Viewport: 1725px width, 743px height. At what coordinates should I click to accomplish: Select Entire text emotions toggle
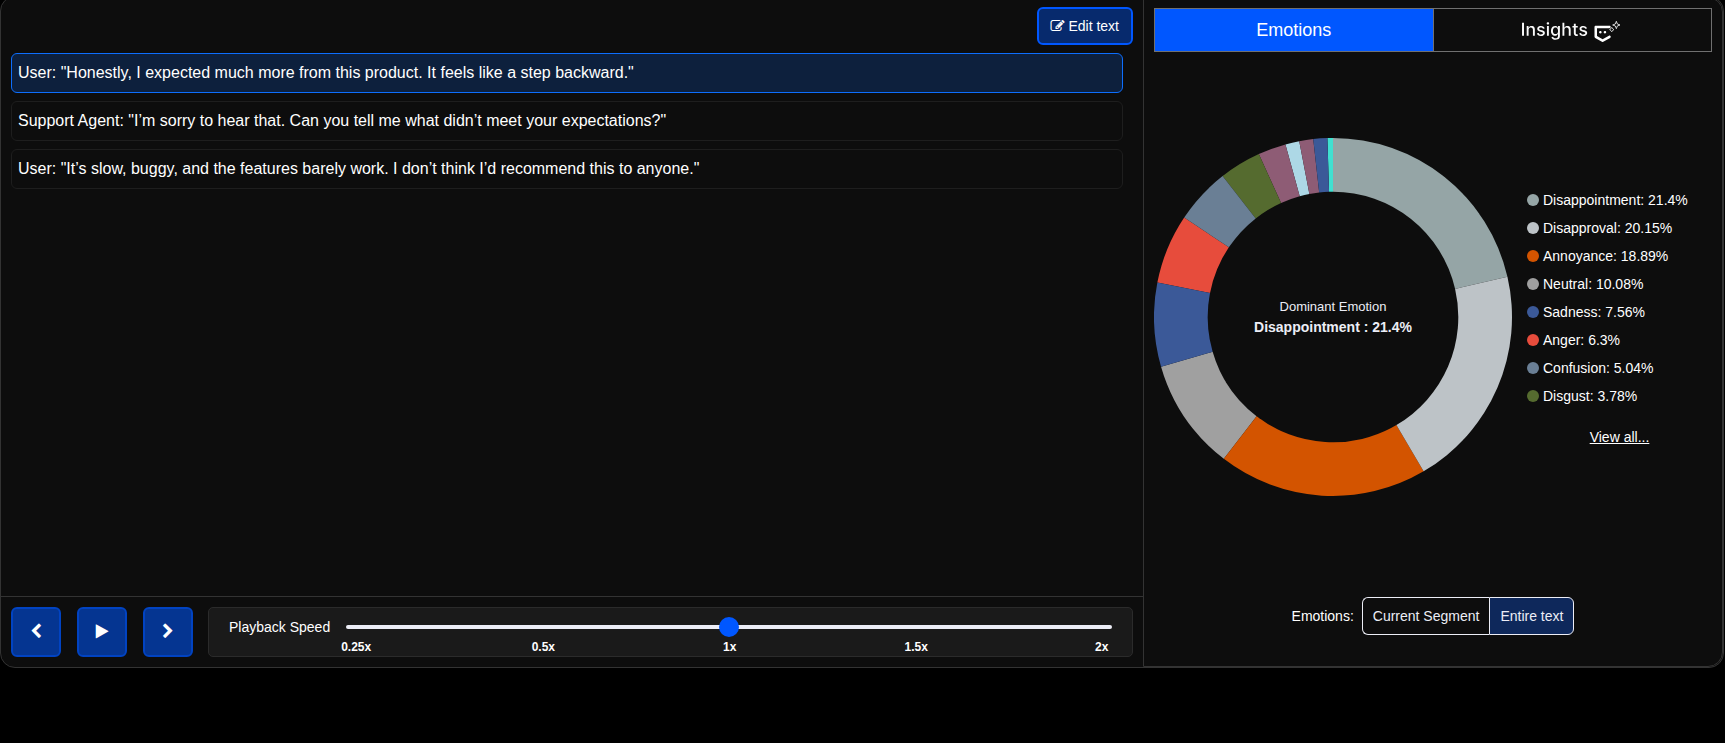pyautogui.click(x=1532, y=616)
